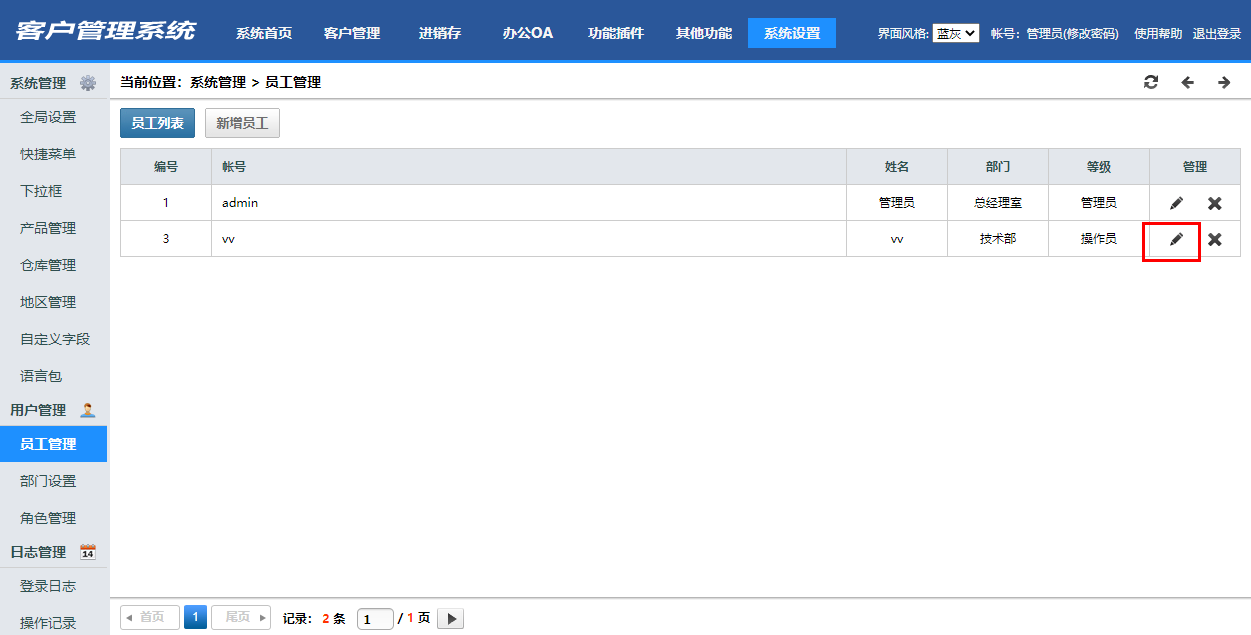
Task: Open the 进销存 top menu
Action: (x=440, y=33)
